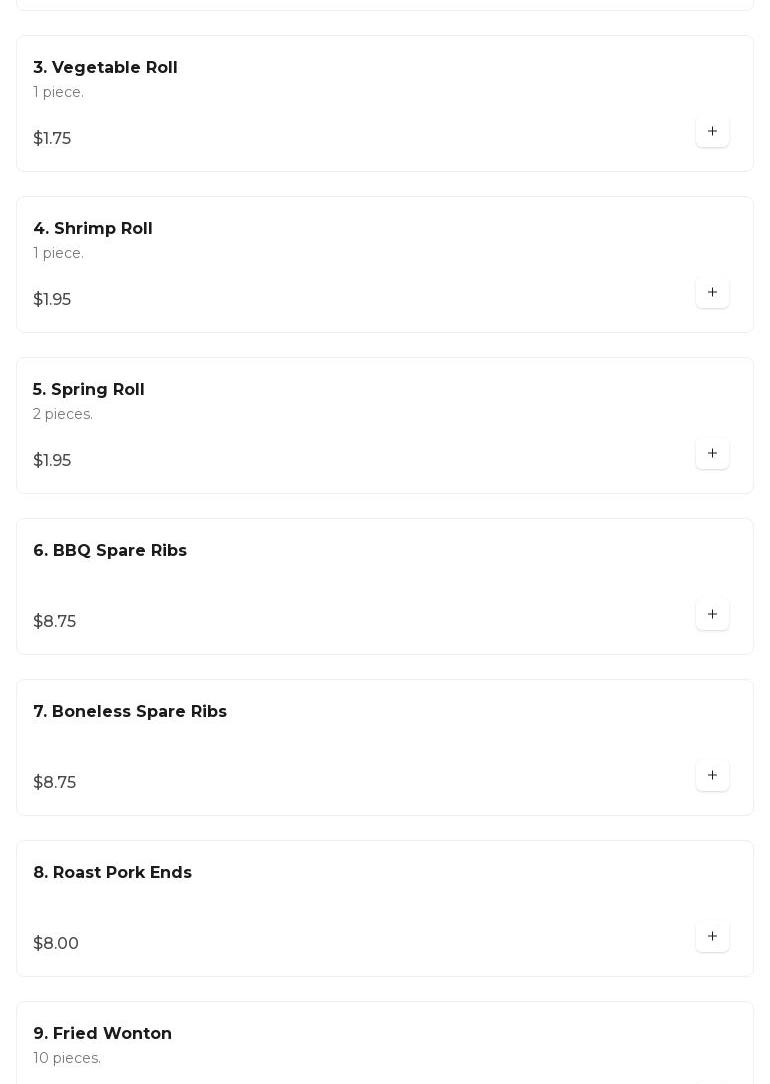This screenshot has height=1084, width=770.
Task: Open the 5. Spring Roll item
Action: [89, 390]
